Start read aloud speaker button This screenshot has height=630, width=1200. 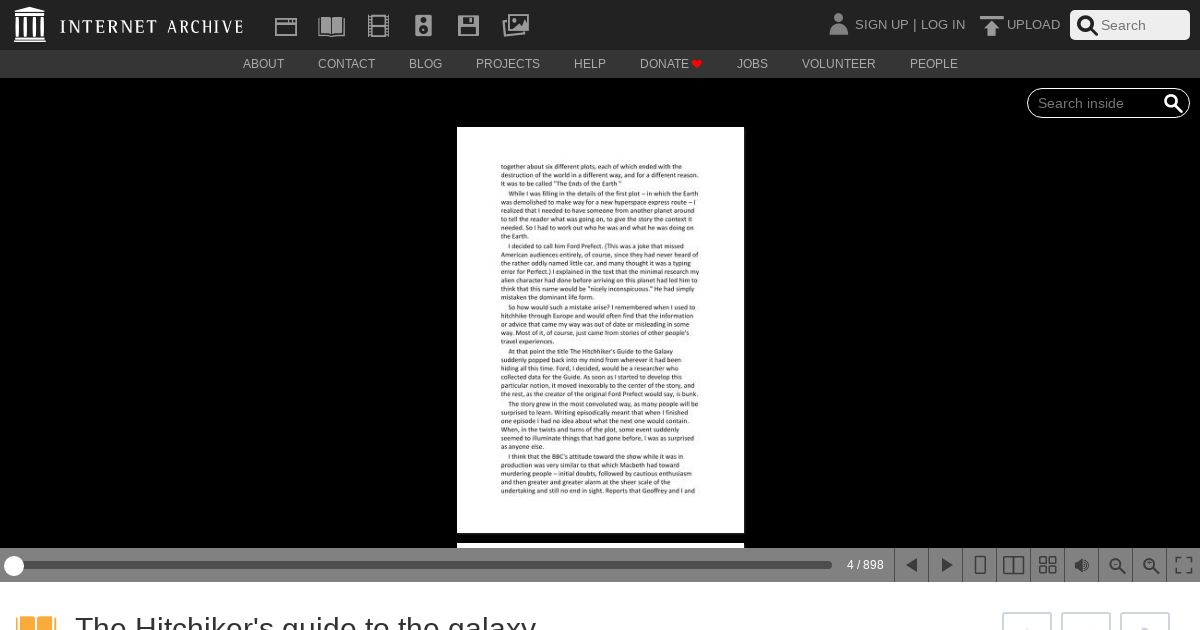[x=1082, y=565]
